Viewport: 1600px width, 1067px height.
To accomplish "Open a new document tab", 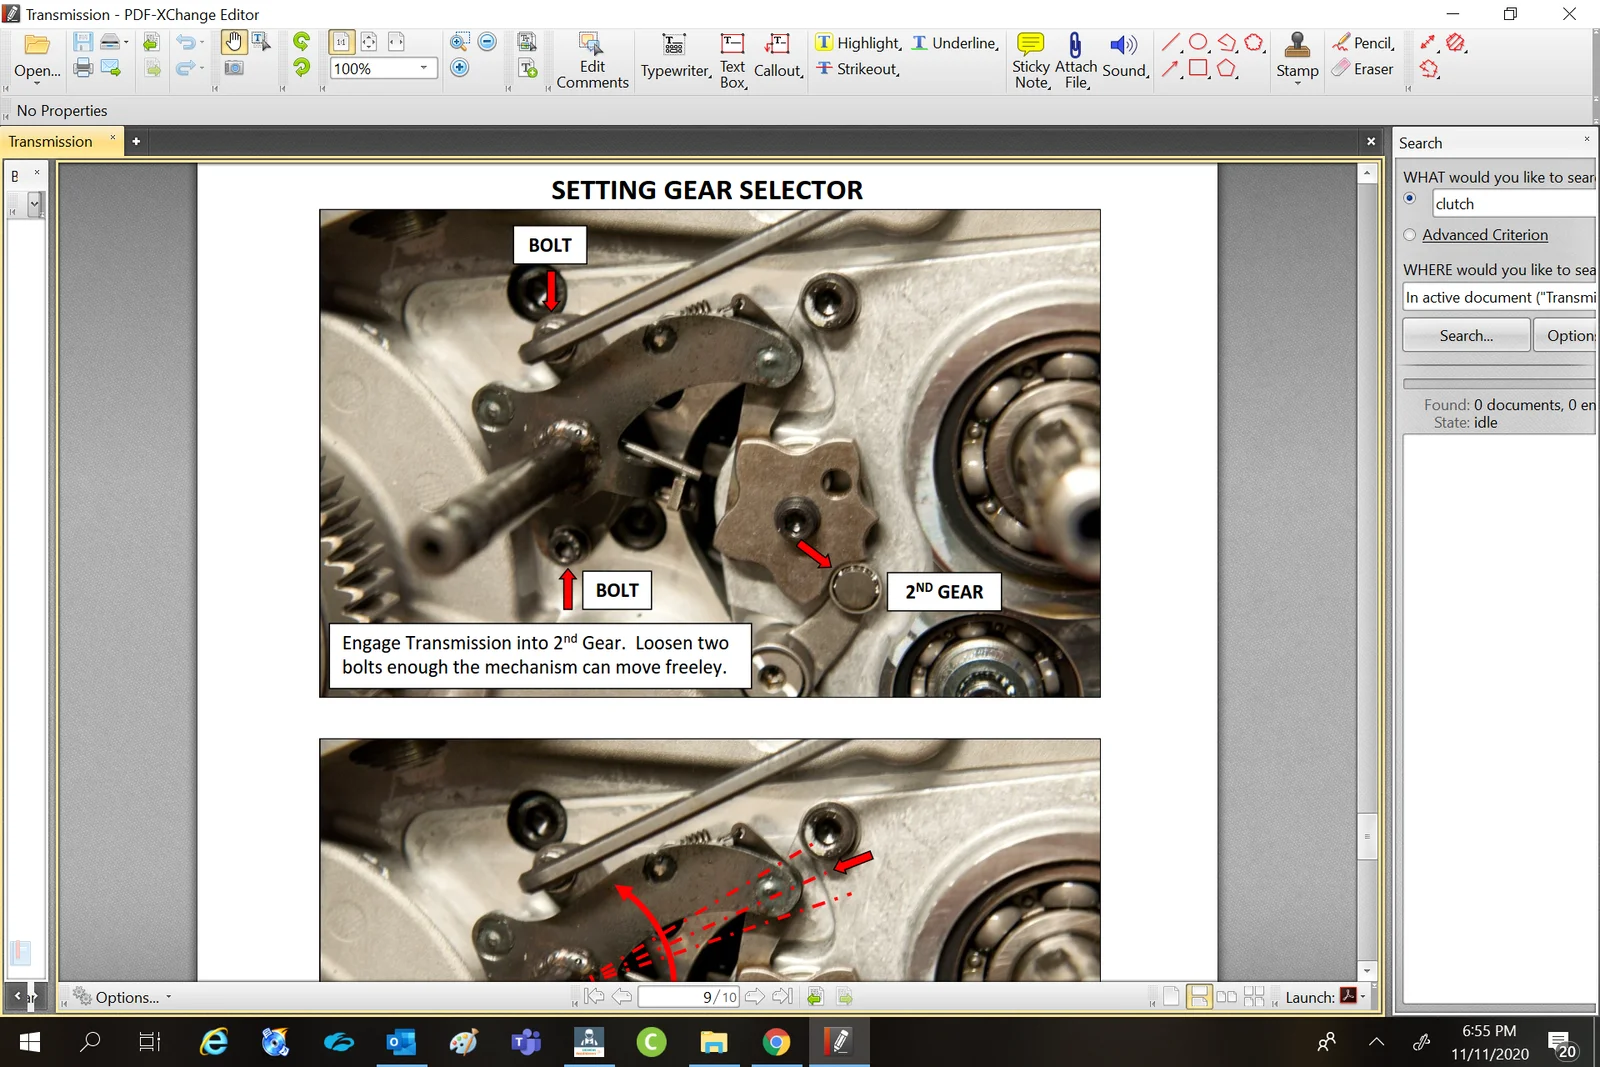I will point(135,141).
